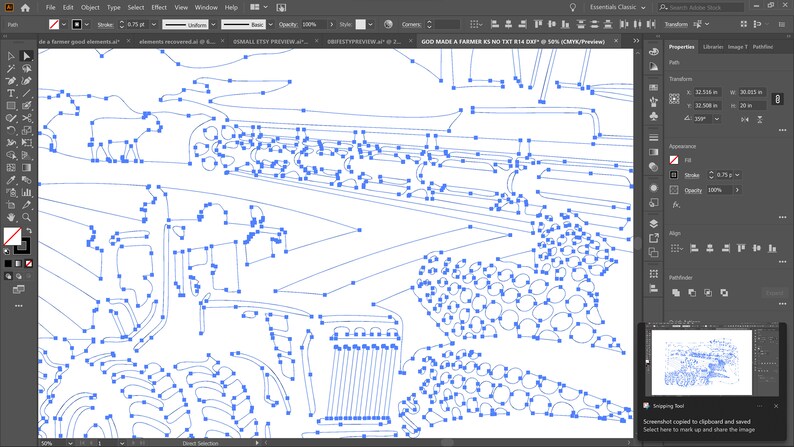The height and width of the screenshot is (447, 794).
Task: Open the Swatches panel icon in dock
Action: coord(654,88)
